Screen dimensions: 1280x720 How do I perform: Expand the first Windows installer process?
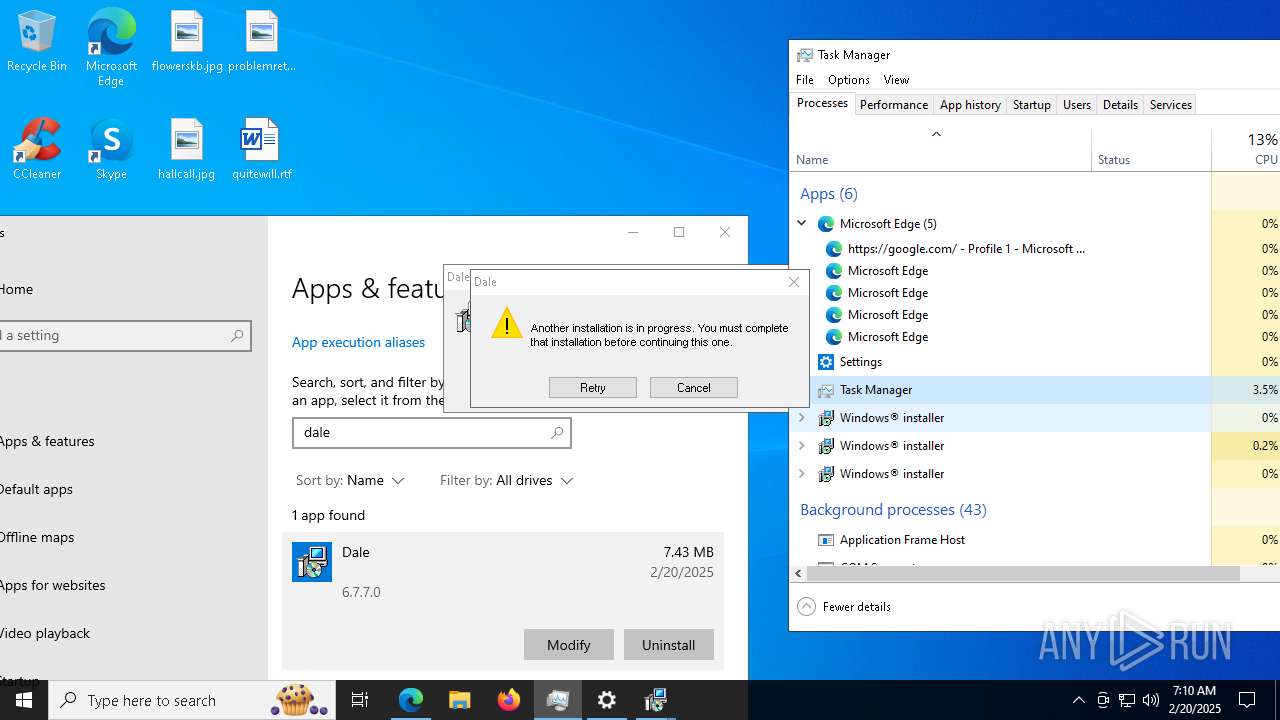802,418
